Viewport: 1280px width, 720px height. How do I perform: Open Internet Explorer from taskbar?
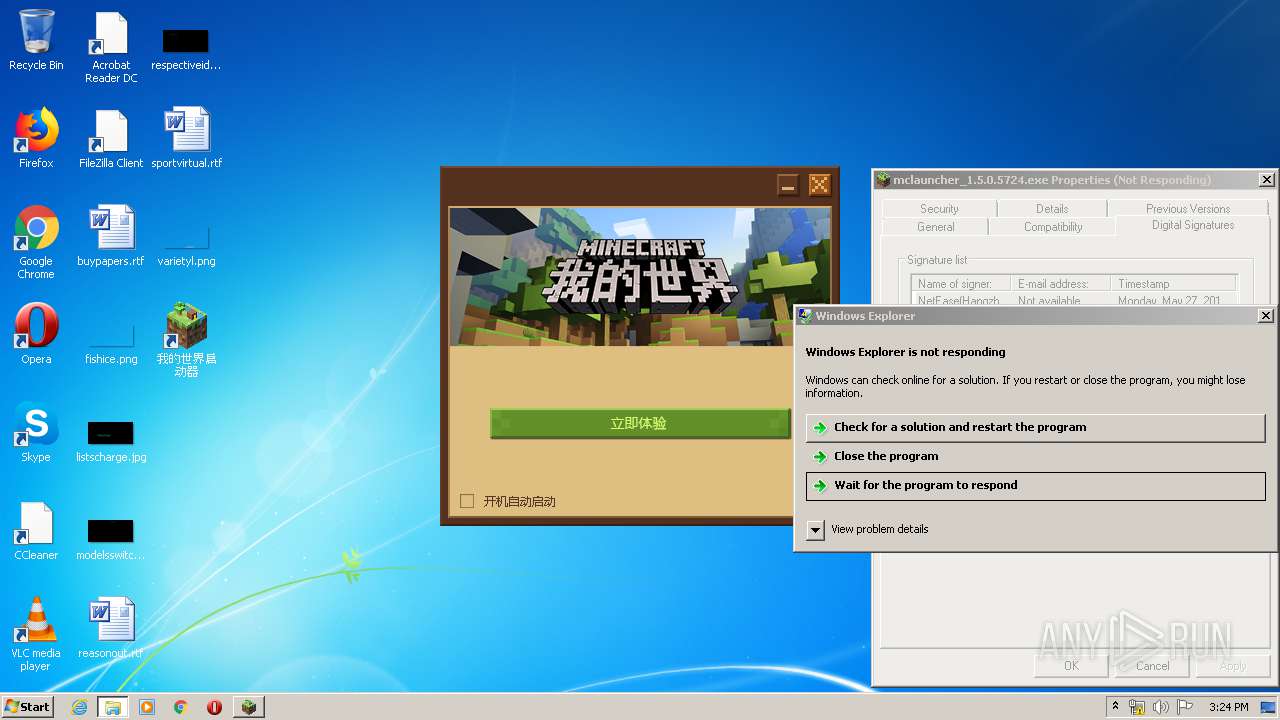[x=79, y=707]
